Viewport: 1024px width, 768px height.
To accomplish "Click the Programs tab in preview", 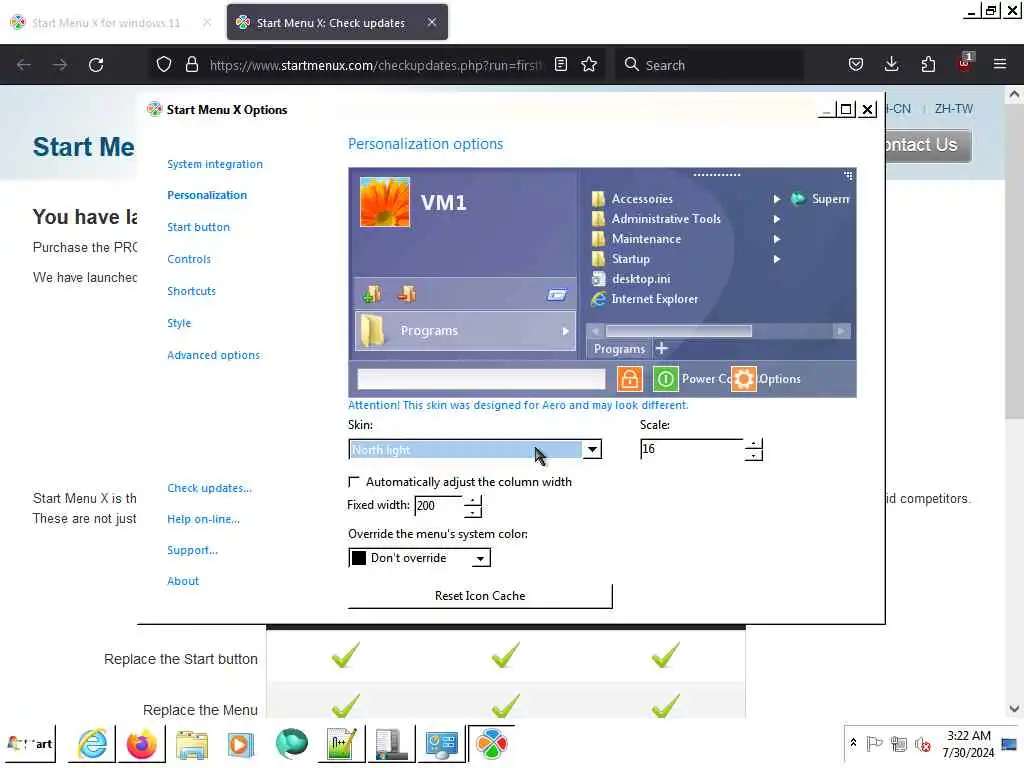I will (619, 349).
